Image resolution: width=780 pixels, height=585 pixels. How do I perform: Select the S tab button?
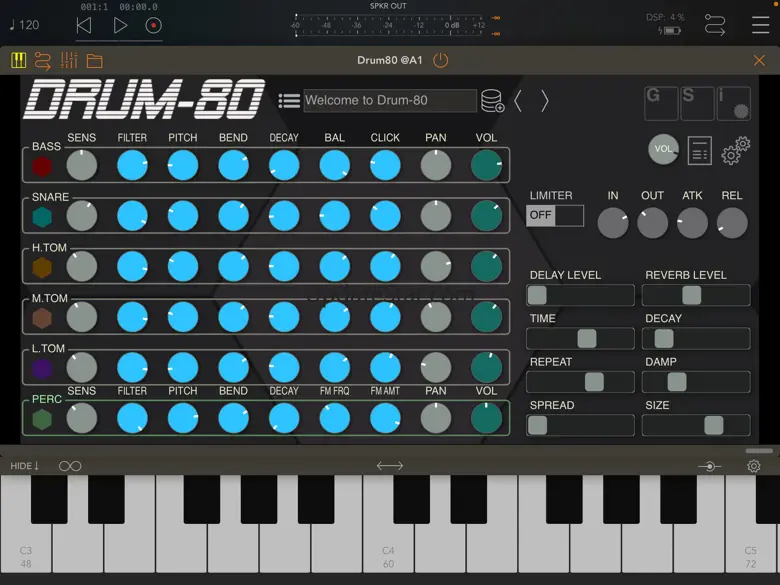[x=697, y=103]
